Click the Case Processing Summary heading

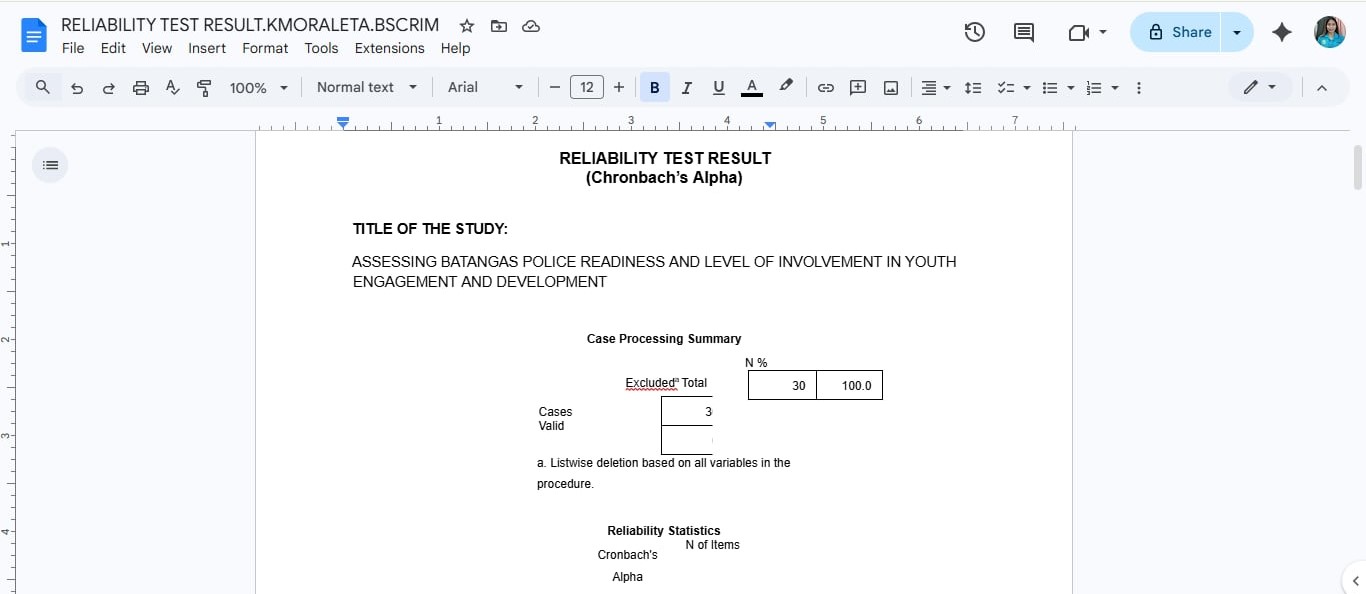click(x=664, y=339)
